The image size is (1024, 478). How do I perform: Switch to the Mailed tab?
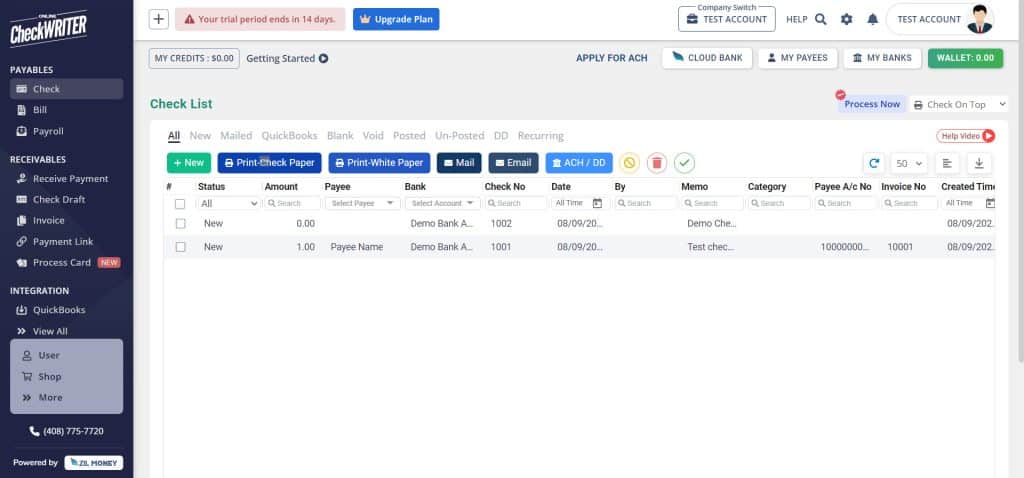pyautogui.click(x=236, y=136)
